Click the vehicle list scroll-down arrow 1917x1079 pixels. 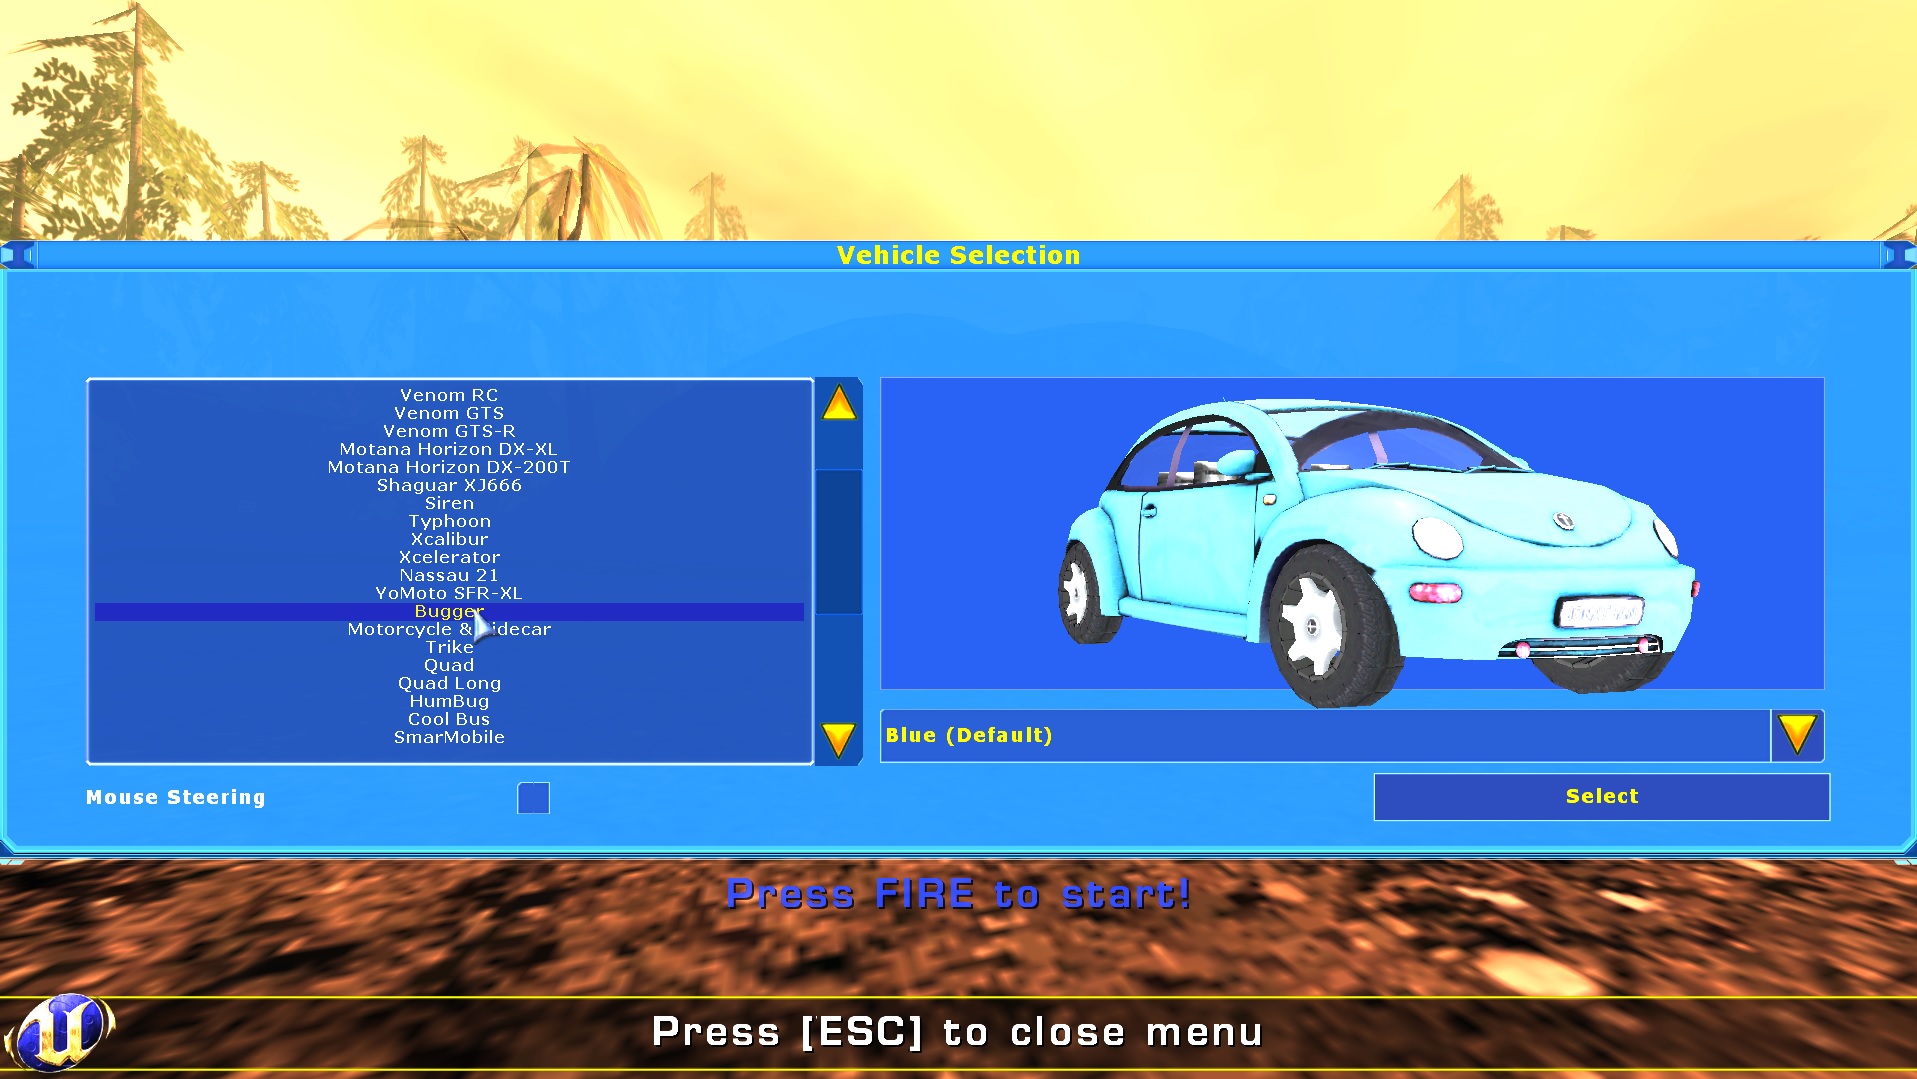[x=838, y=739]
